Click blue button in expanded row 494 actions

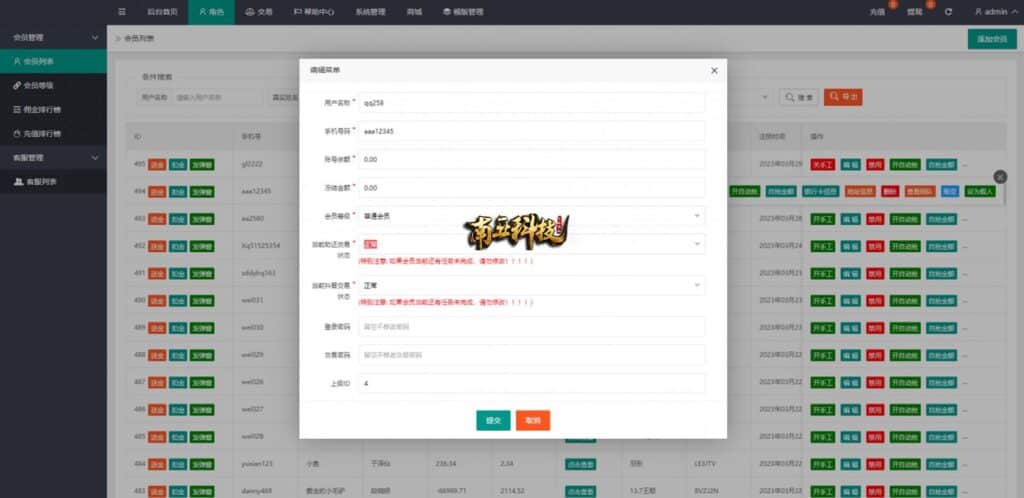click(950, 191)
